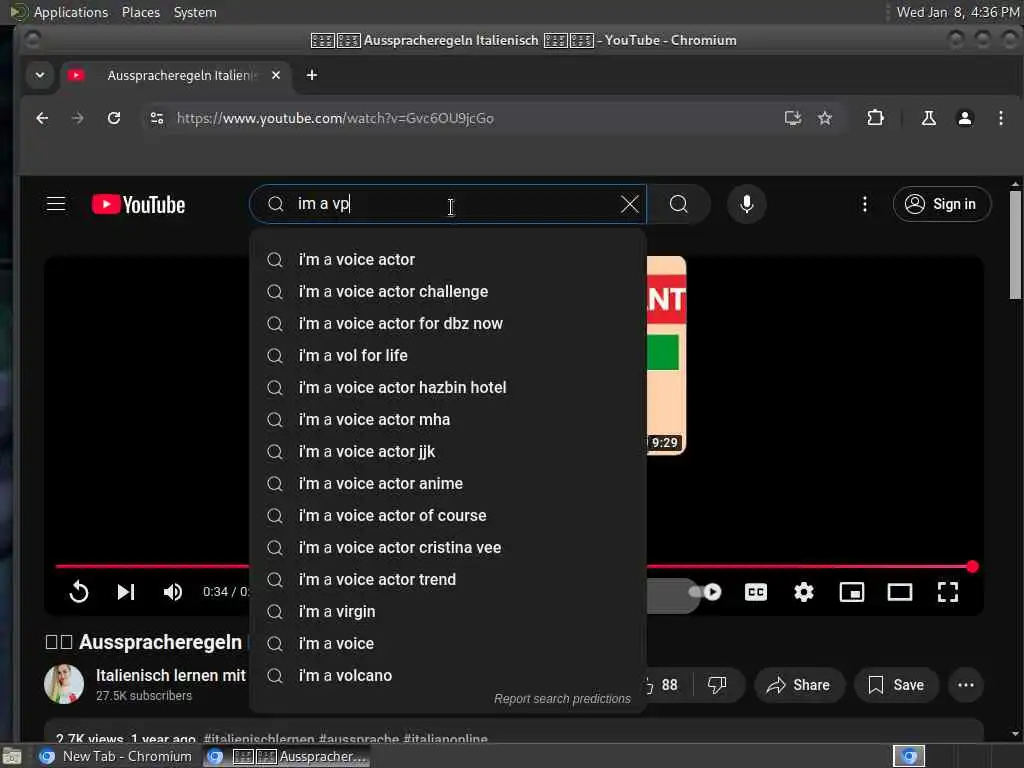Open the channel avatar picture
This screenshot has width=1024, height=768.
tap(63, 684)
